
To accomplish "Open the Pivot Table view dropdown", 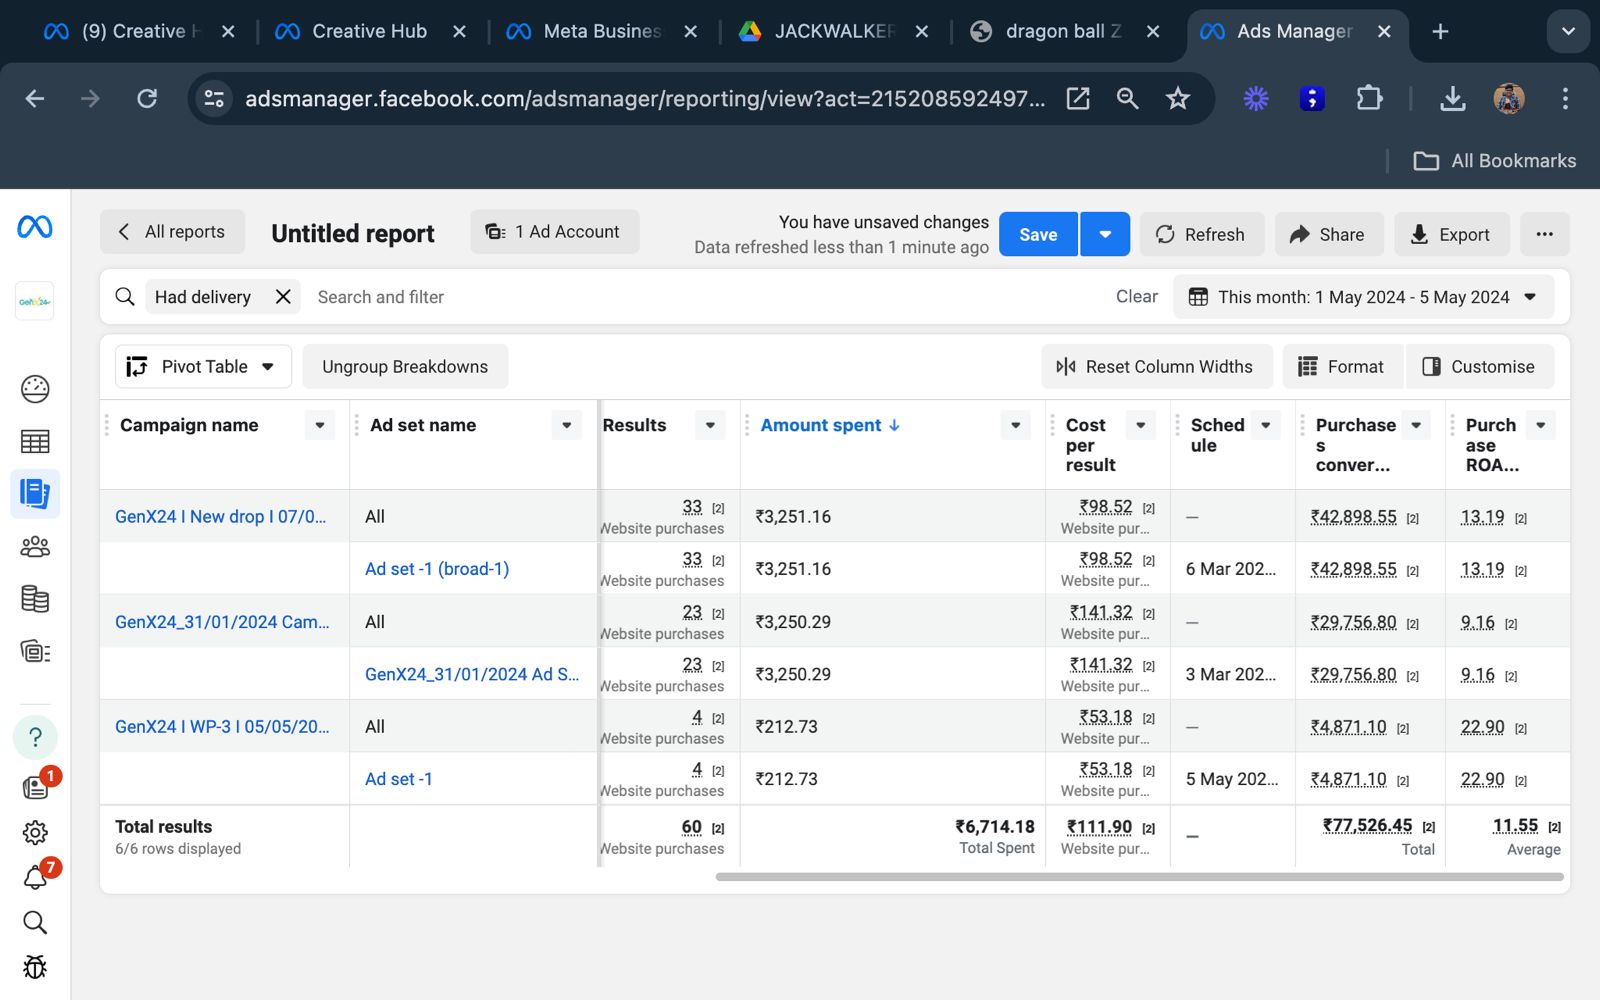I will tap(203, 367).
